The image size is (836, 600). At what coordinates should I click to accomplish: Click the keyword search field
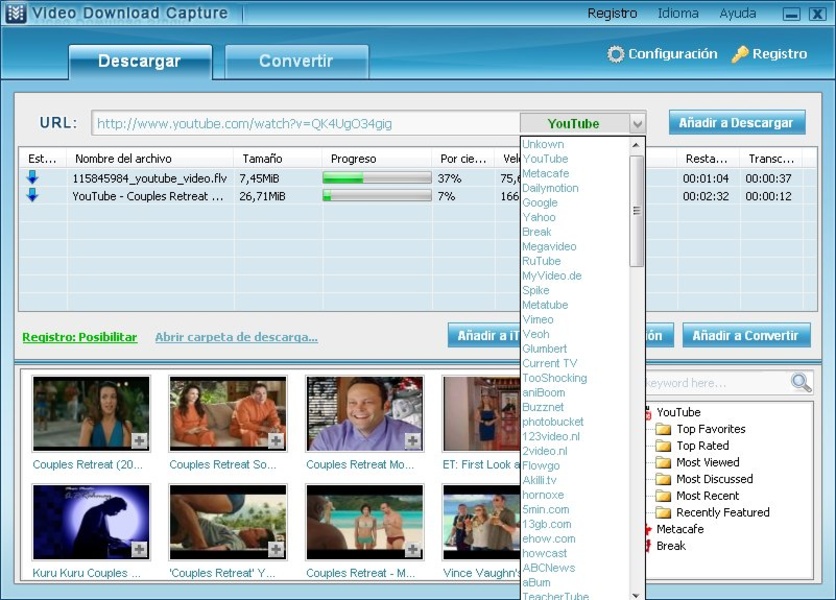point(717,383)
